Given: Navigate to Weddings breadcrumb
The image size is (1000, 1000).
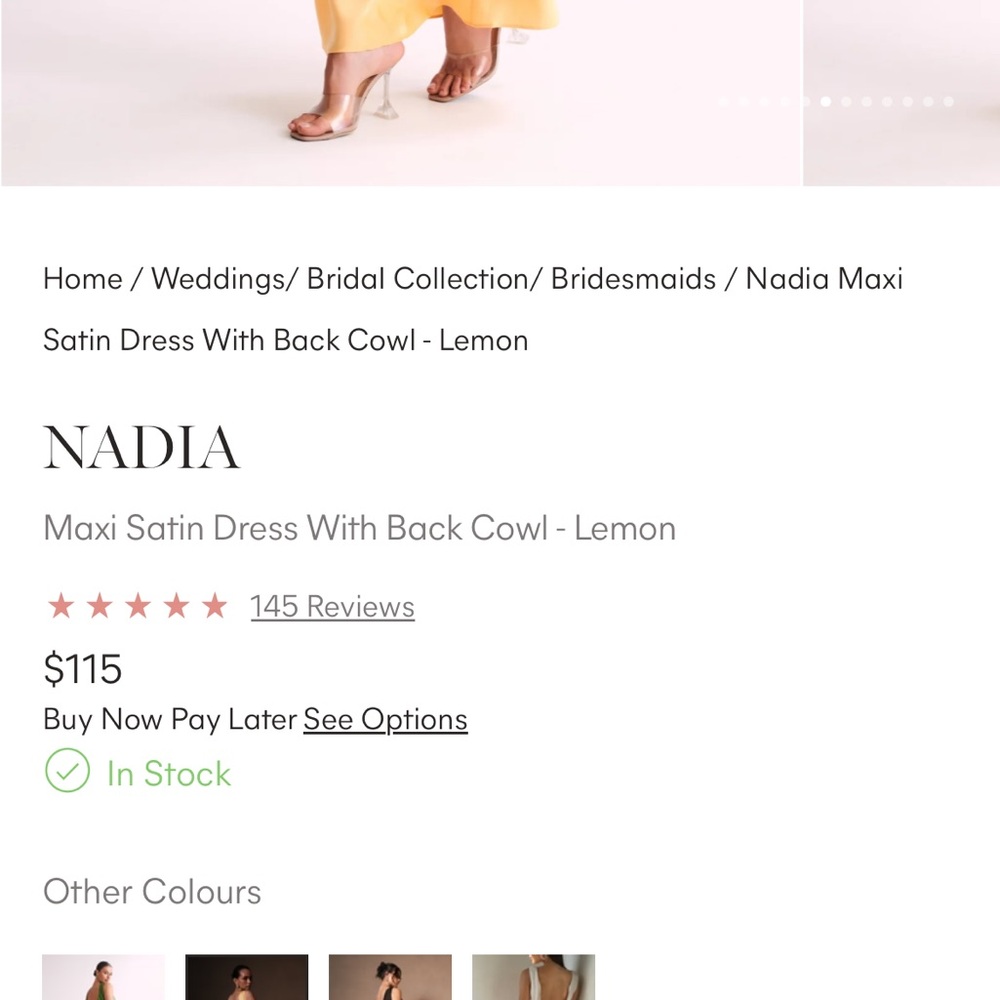Looking at the screenshot, I should tap(219, 279).
